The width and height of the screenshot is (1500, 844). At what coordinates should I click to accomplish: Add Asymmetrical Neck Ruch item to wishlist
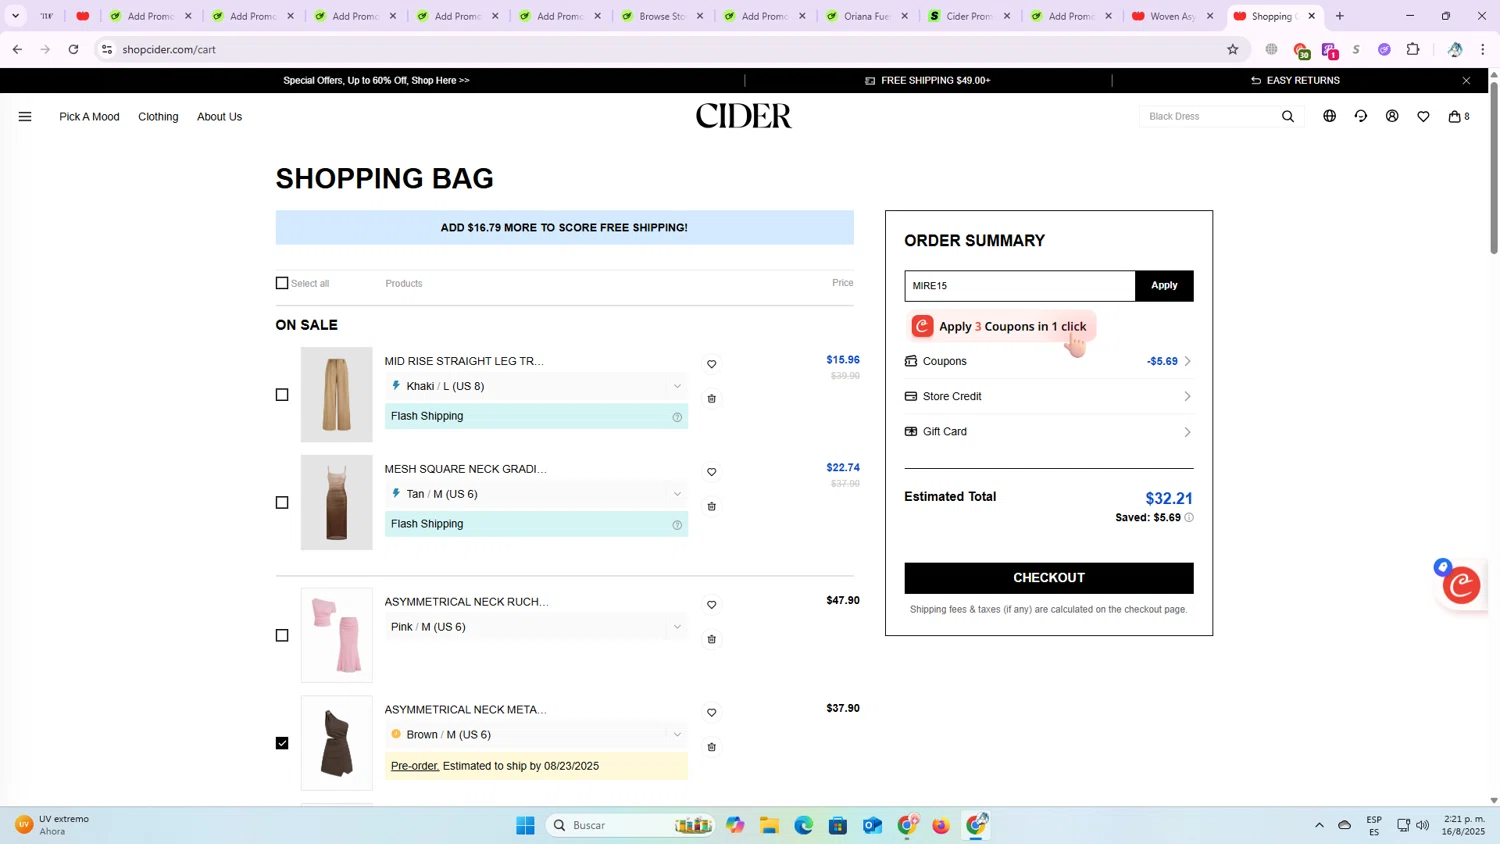tap(712, 605)
